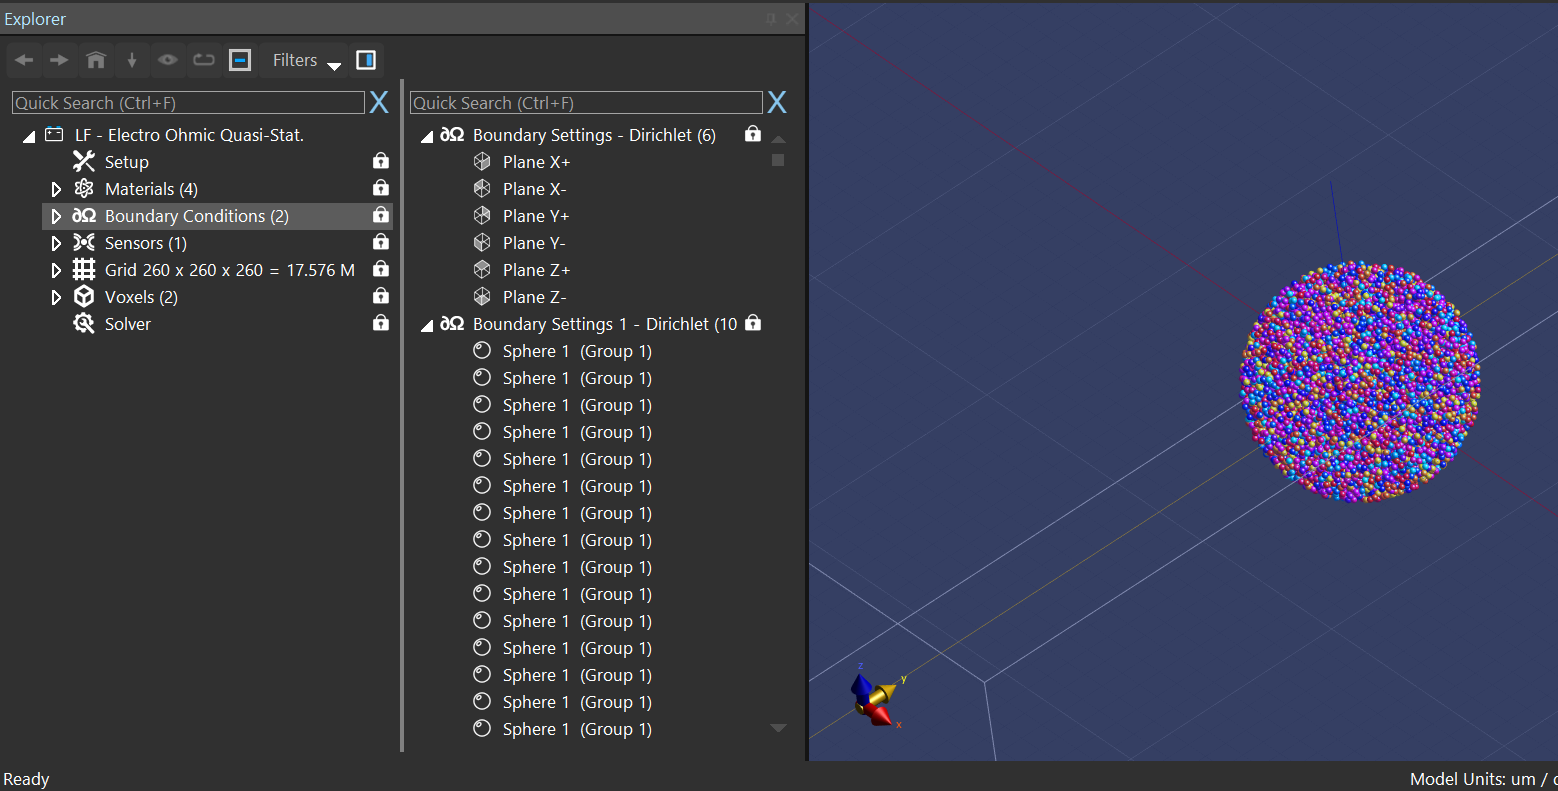Focus the left Quick Search field
Image resolution: width=1558 pixels, height=791 pixels.
pyautogui.click(x=188, y=103)
